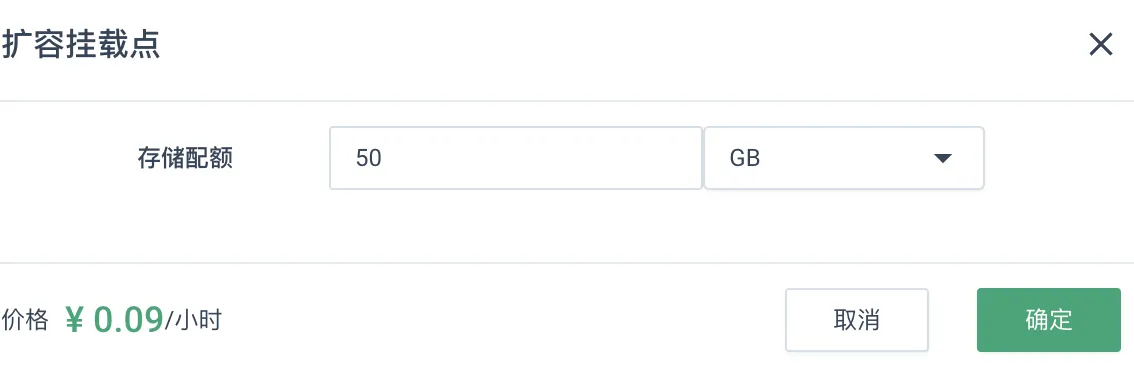
Task: Place cursor on the value 50
Action: coord(369,158)
